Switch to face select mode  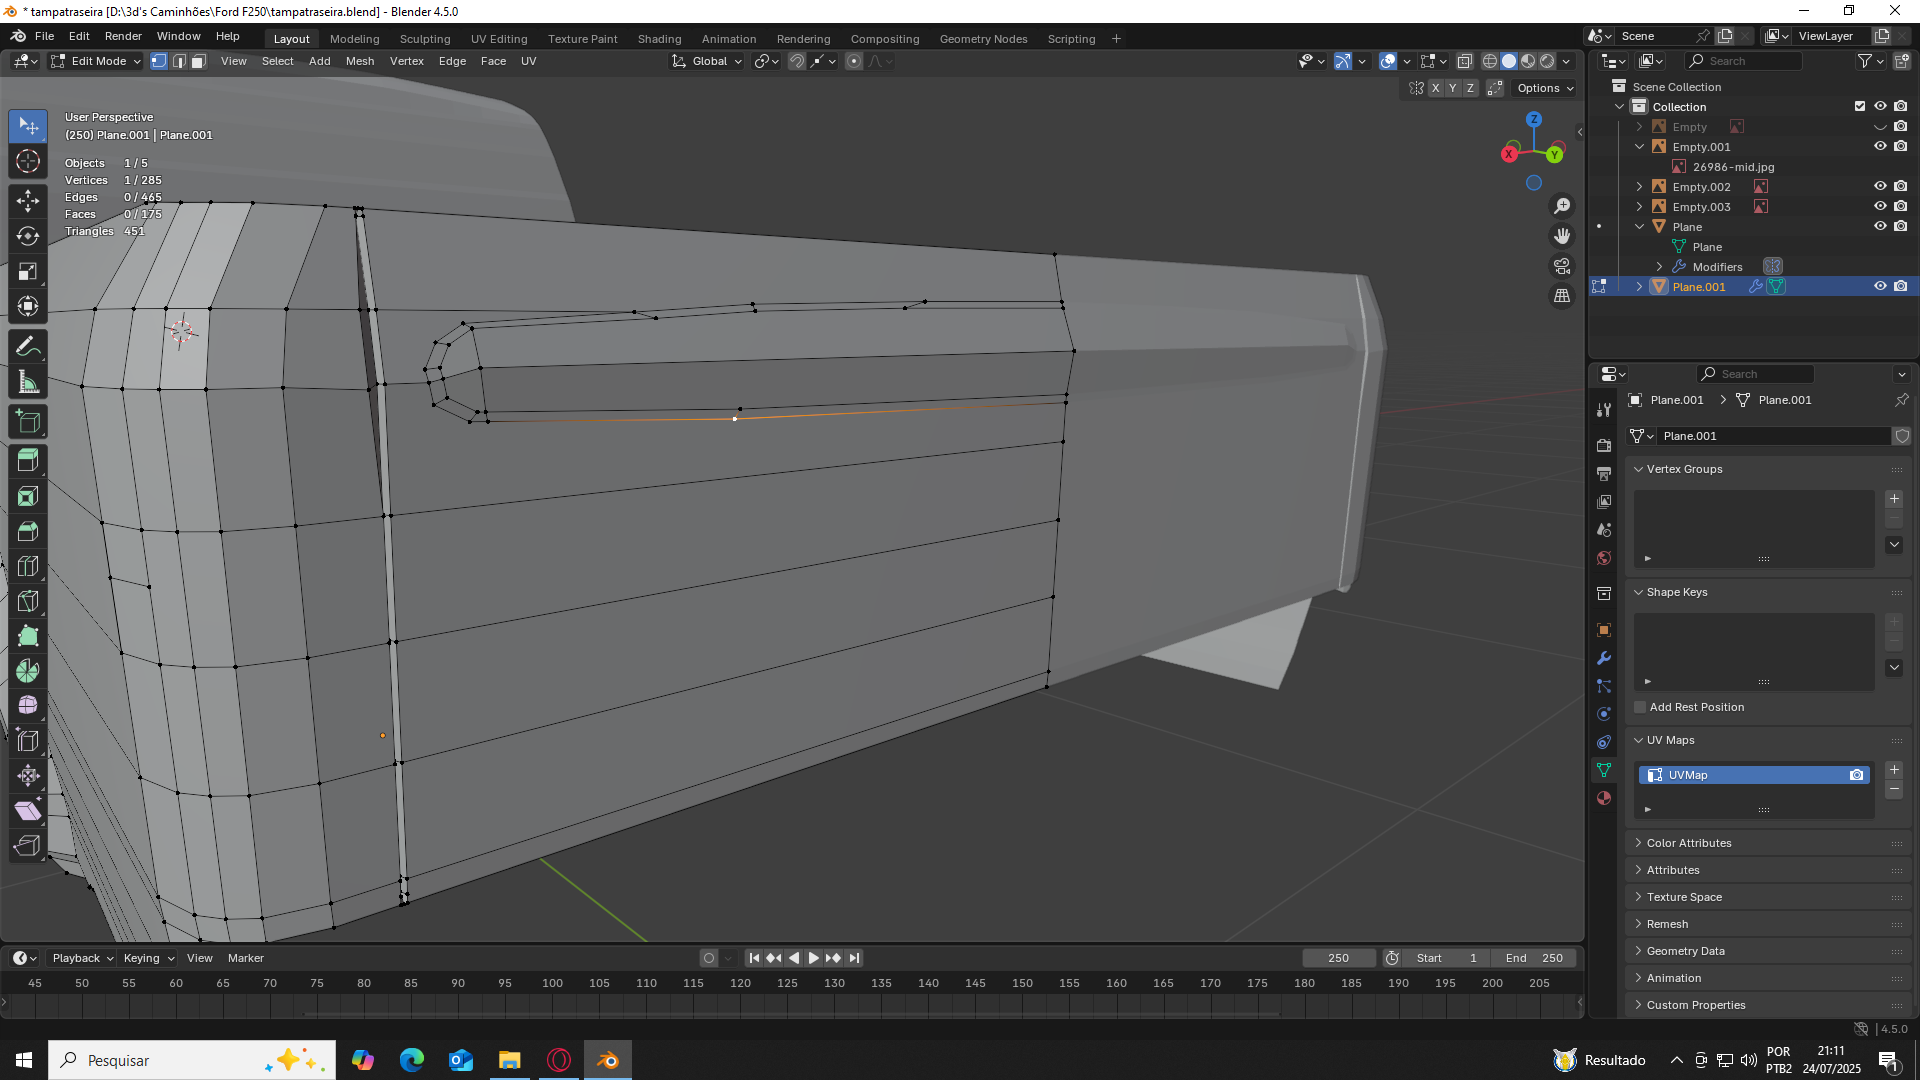198,61
